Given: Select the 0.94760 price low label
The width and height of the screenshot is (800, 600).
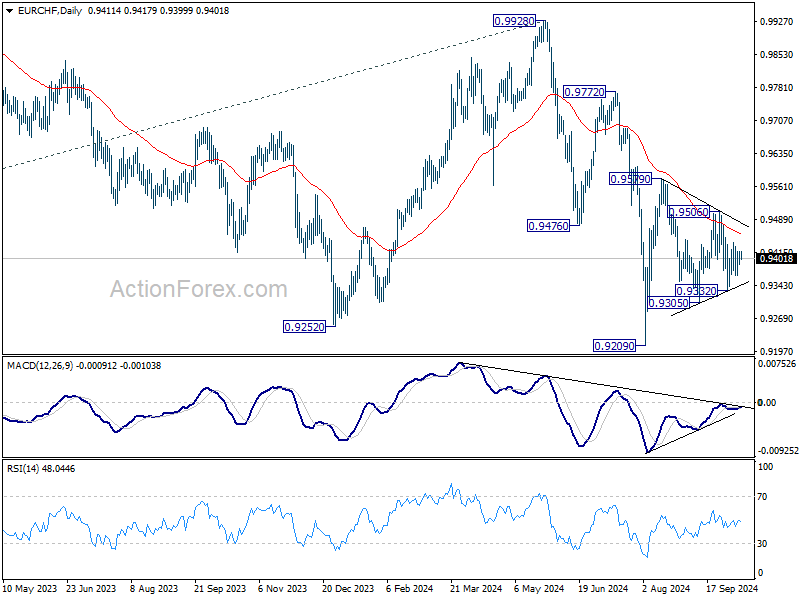Looking at the screenshot, I should 548,226.
